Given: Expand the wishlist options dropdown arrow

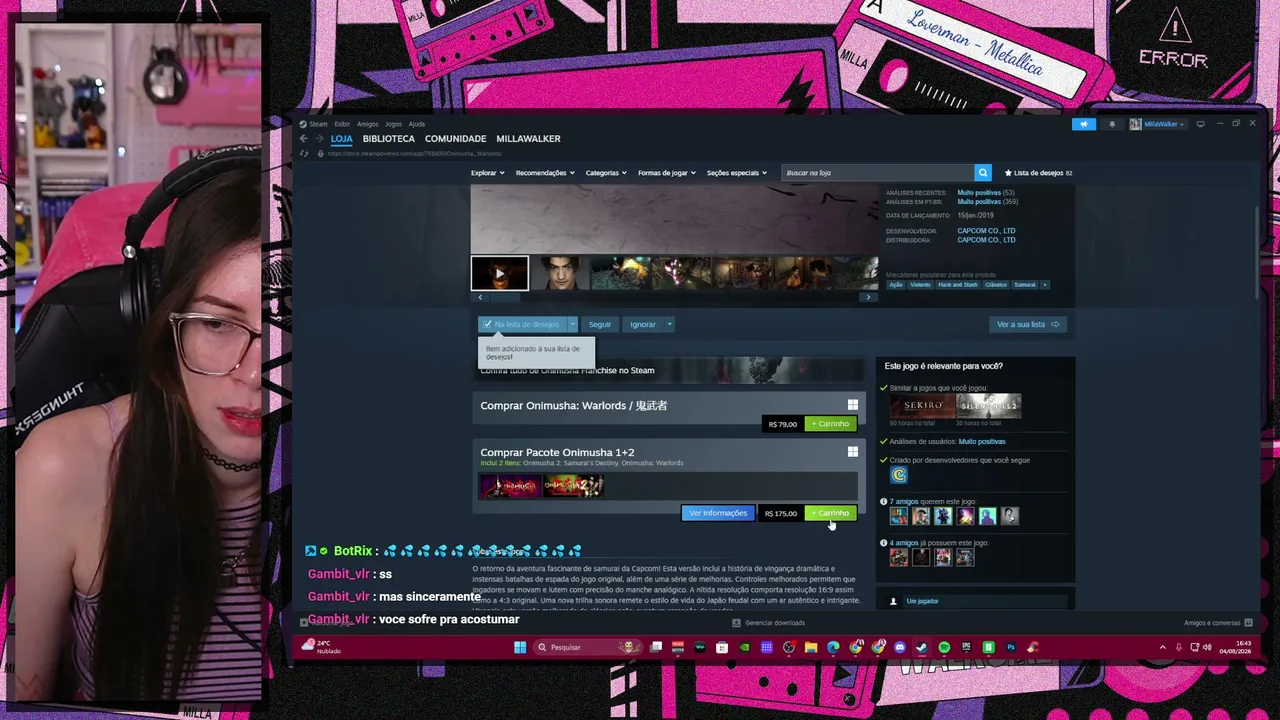Looking at the screenshot, I should (572, 324).
